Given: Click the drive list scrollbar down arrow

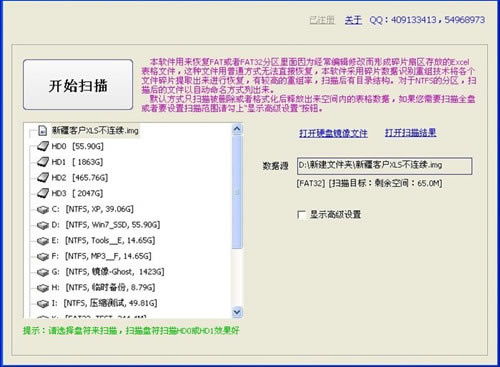Looking at the screenshot, I should click(237, 312).
